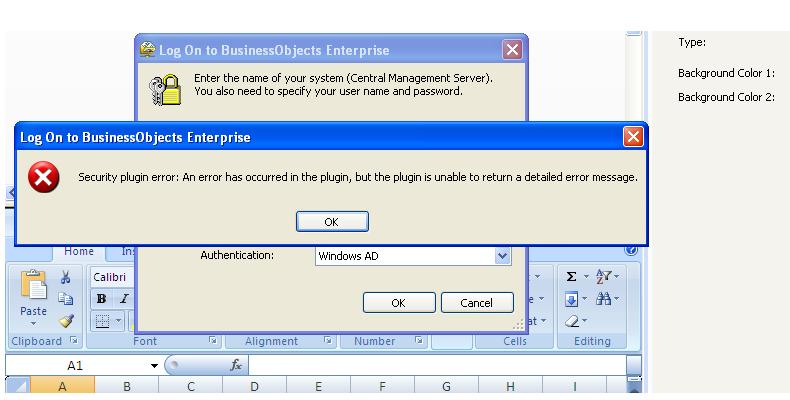Select column C header
Viewport: 790px width, 400px height.
(x=190, y=386)
